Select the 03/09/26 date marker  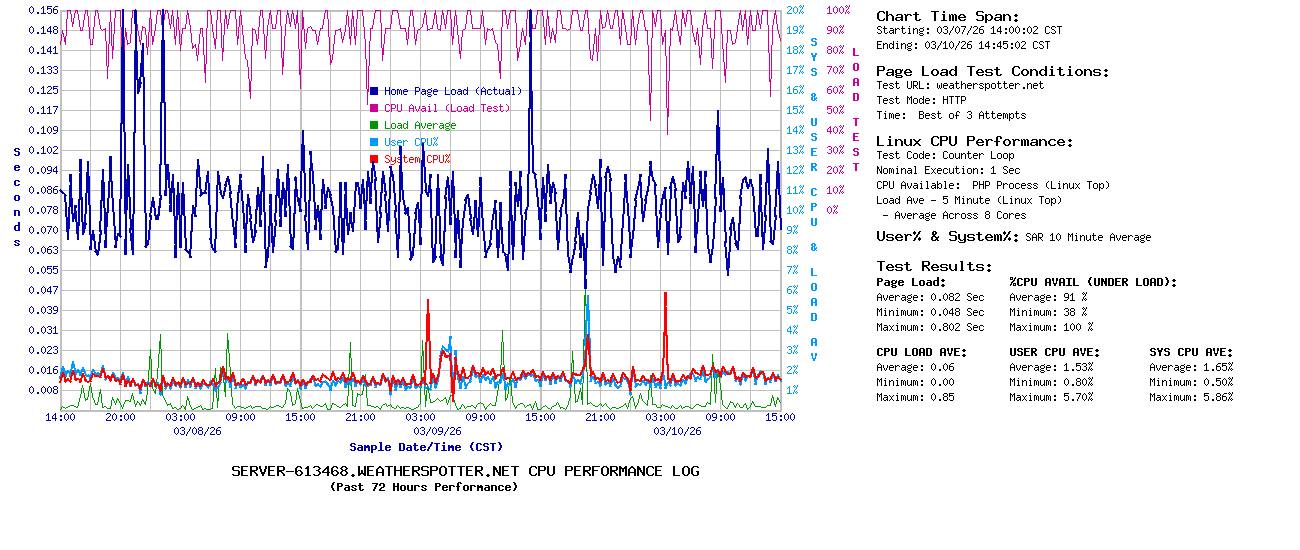439,431
